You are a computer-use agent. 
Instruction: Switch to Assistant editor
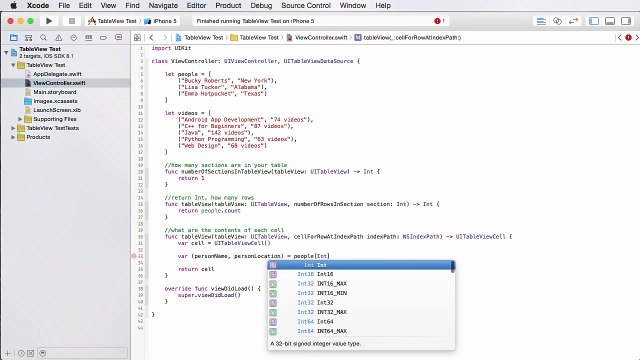558,21
